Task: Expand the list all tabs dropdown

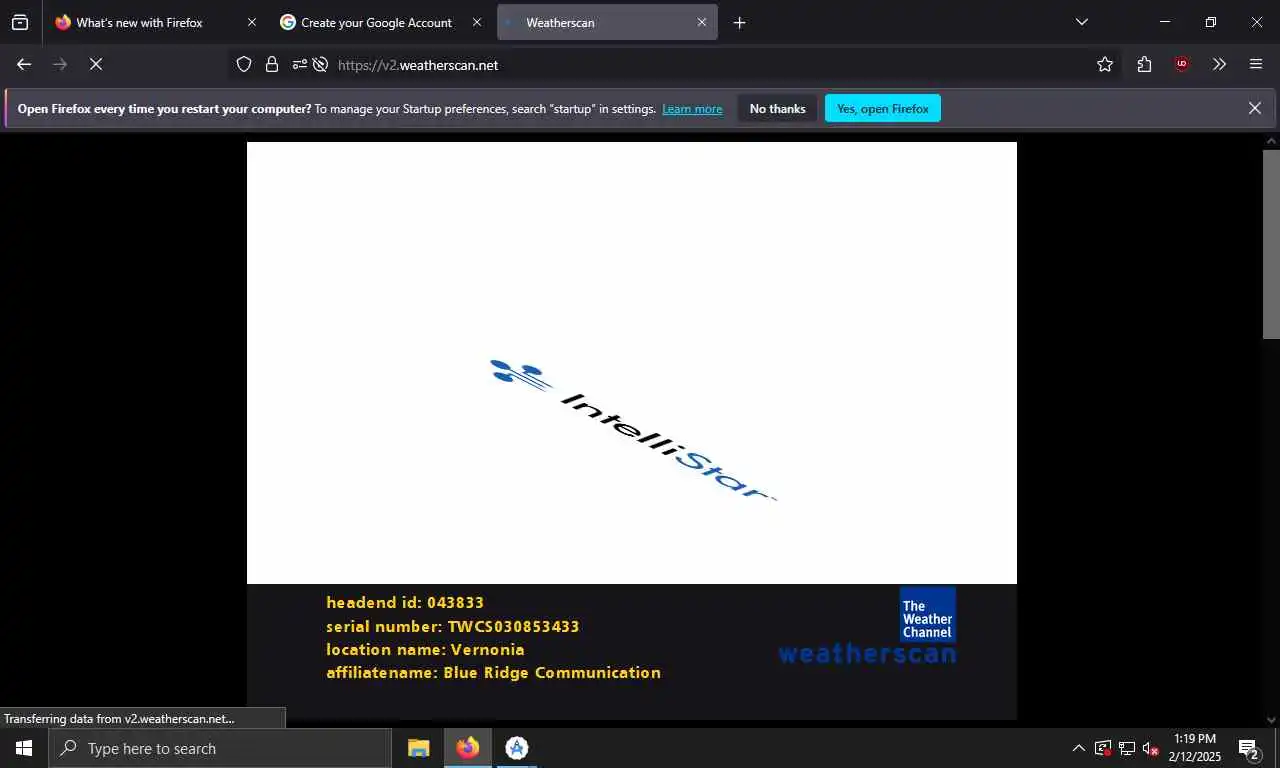Action: (x=1081, y=22)
